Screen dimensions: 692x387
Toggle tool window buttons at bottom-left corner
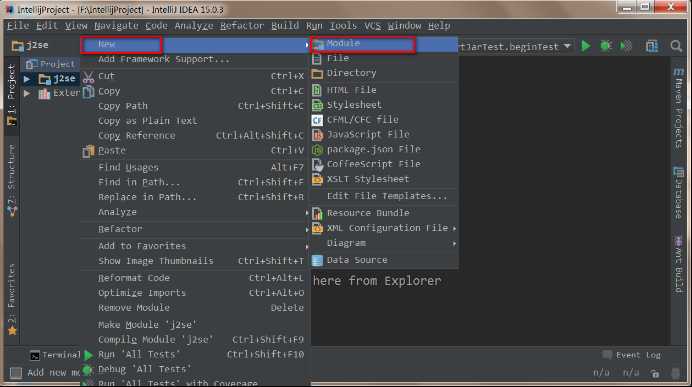pyautogui.click(x=16, y=373)
